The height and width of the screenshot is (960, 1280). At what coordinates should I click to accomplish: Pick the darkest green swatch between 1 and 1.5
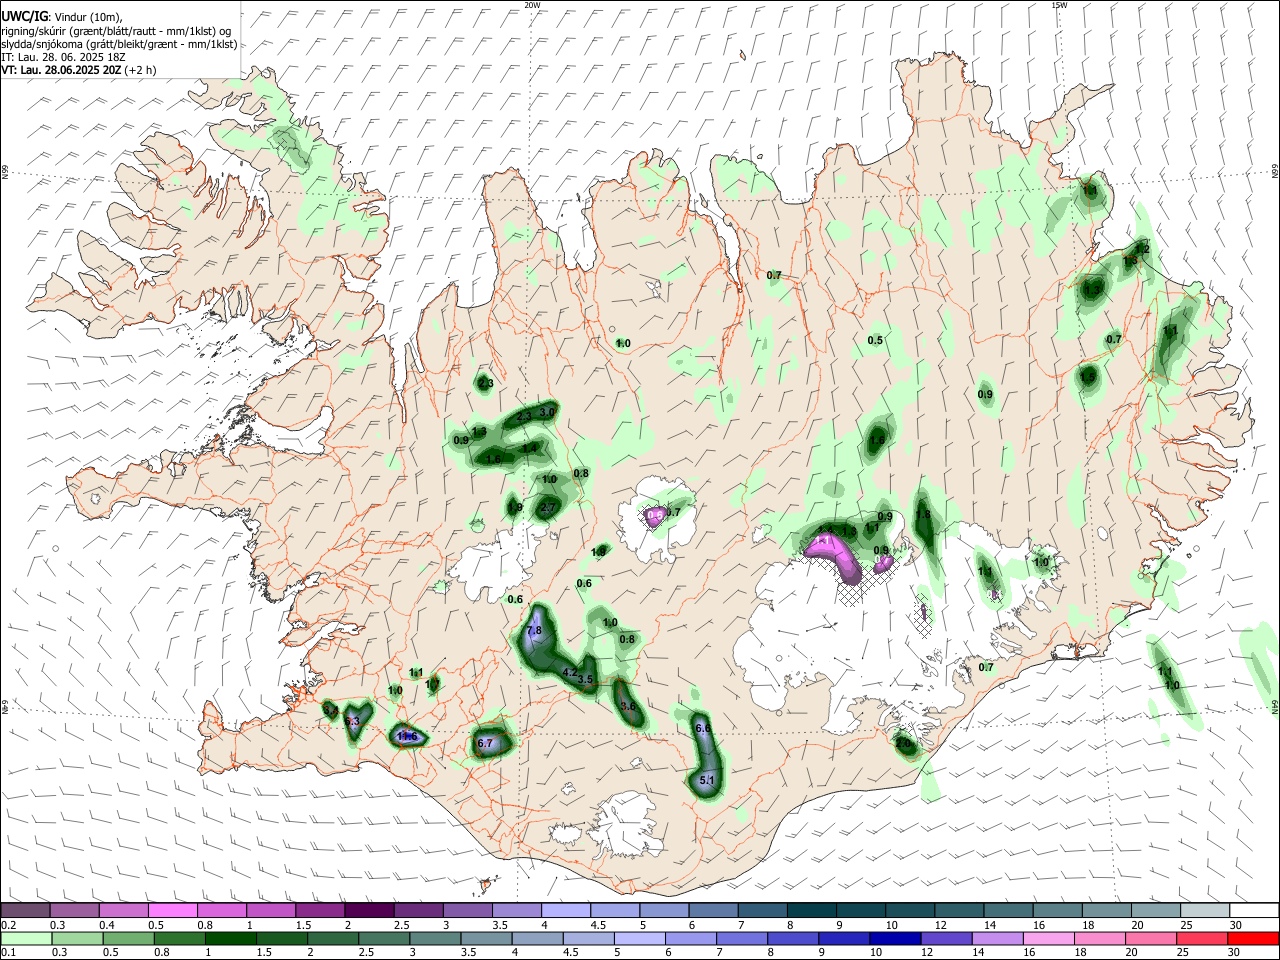[x=230, y=938]
